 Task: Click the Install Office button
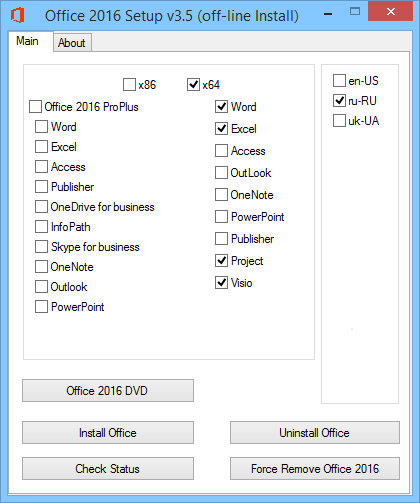108,433
